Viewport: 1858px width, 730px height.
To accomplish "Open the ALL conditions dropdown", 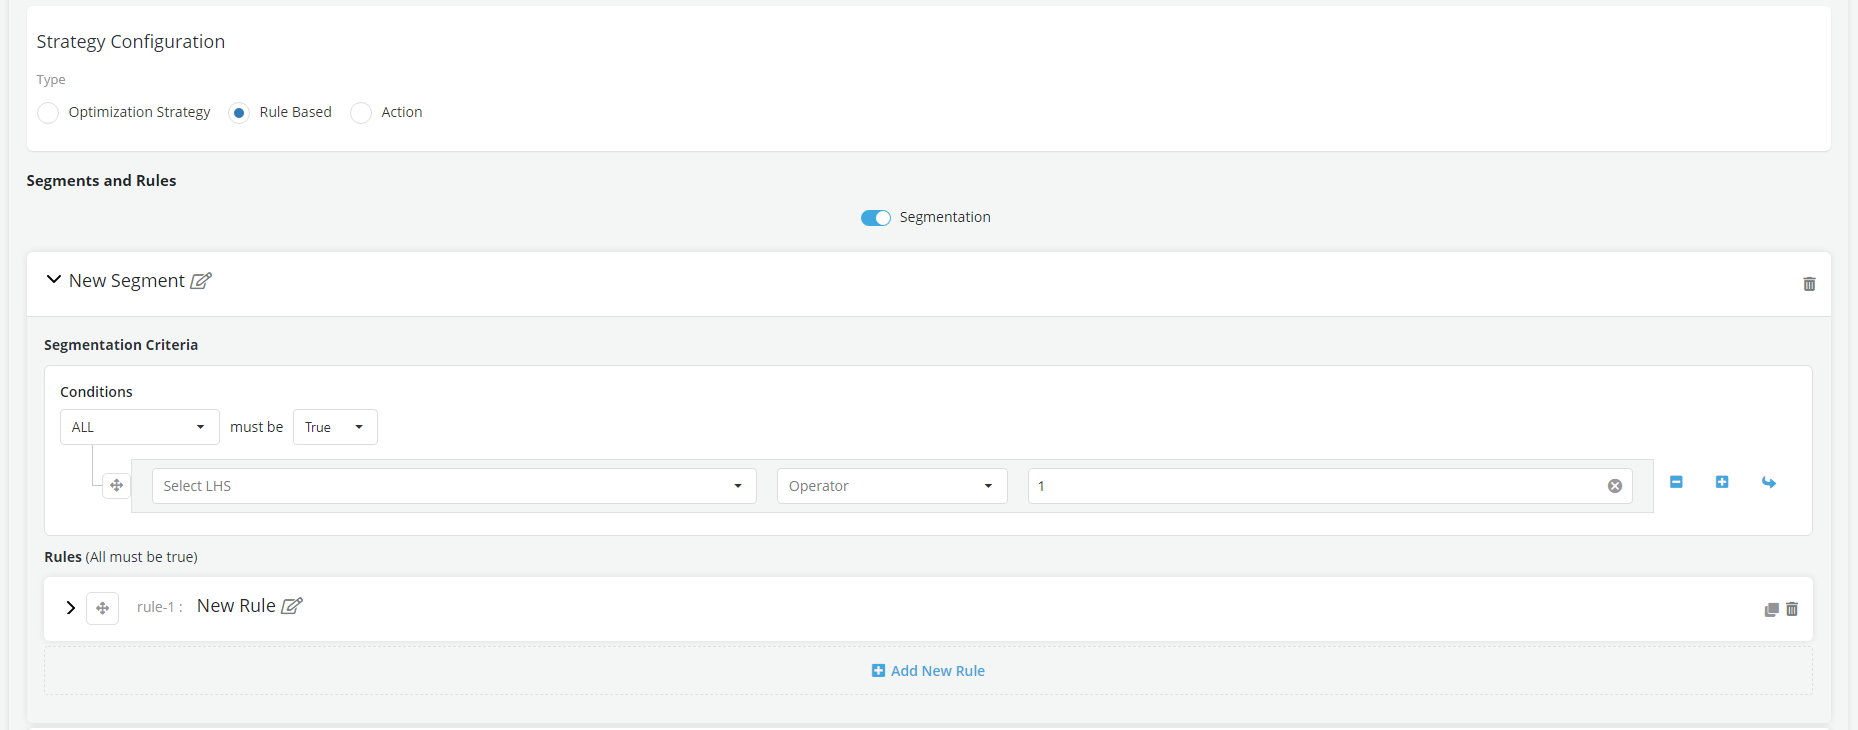I will pos(139,427).
